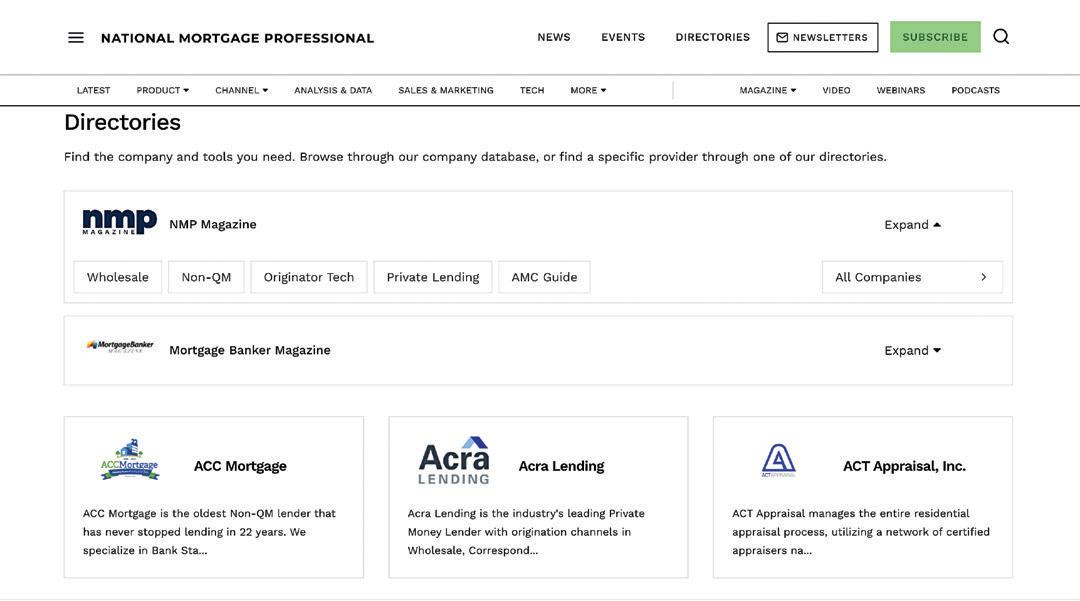This screenshot has width=1080, height=601.
Task: Click the Newsletters button
Action: click(x=822, y=37)
